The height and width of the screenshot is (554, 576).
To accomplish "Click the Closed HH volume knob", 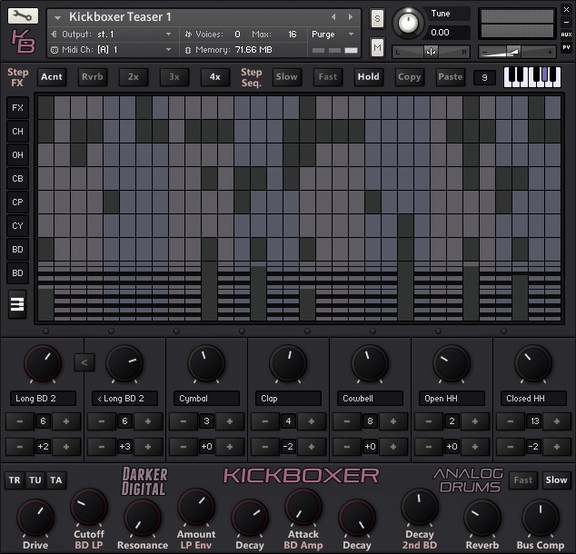I will pyautogui.click(x=533, y=363).
